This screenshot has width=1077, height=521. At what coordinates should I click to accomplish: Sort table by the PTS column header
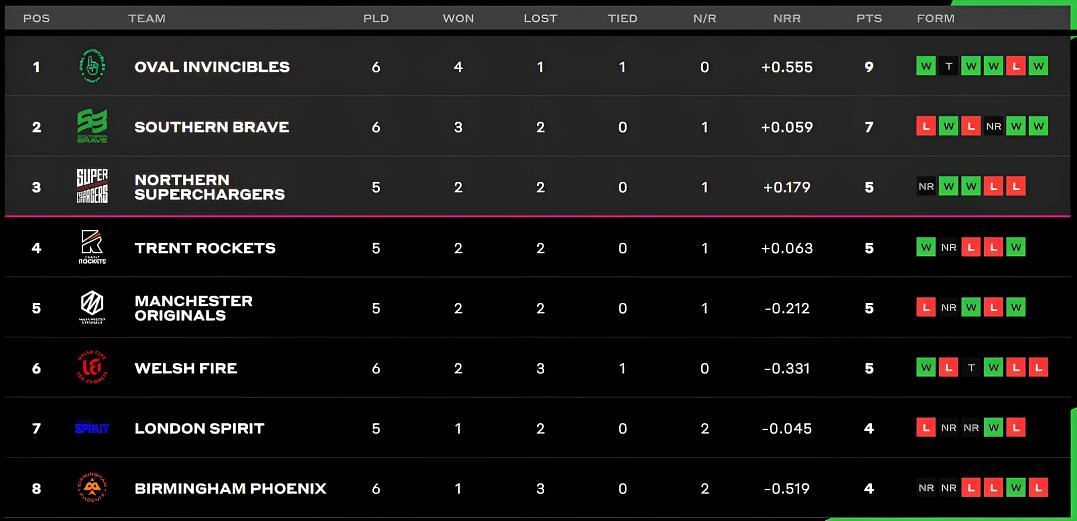[x=869, y=19]
